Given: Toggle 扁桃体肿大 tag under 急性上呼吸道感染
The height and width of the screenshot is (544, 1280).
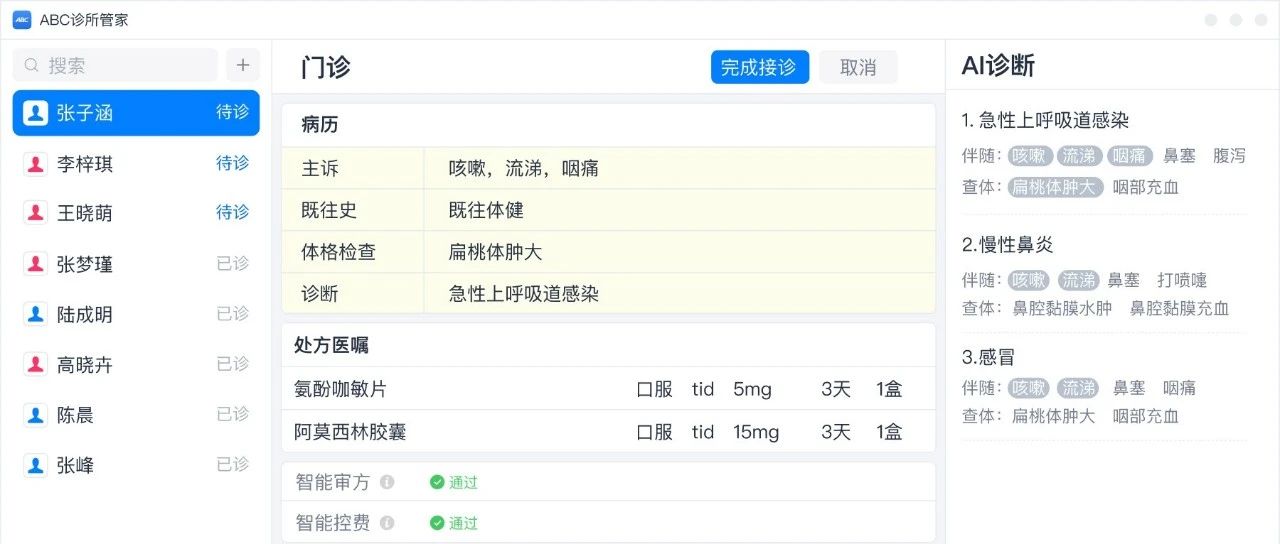Looking at the screenshot, I should (x=1055, y=187).
